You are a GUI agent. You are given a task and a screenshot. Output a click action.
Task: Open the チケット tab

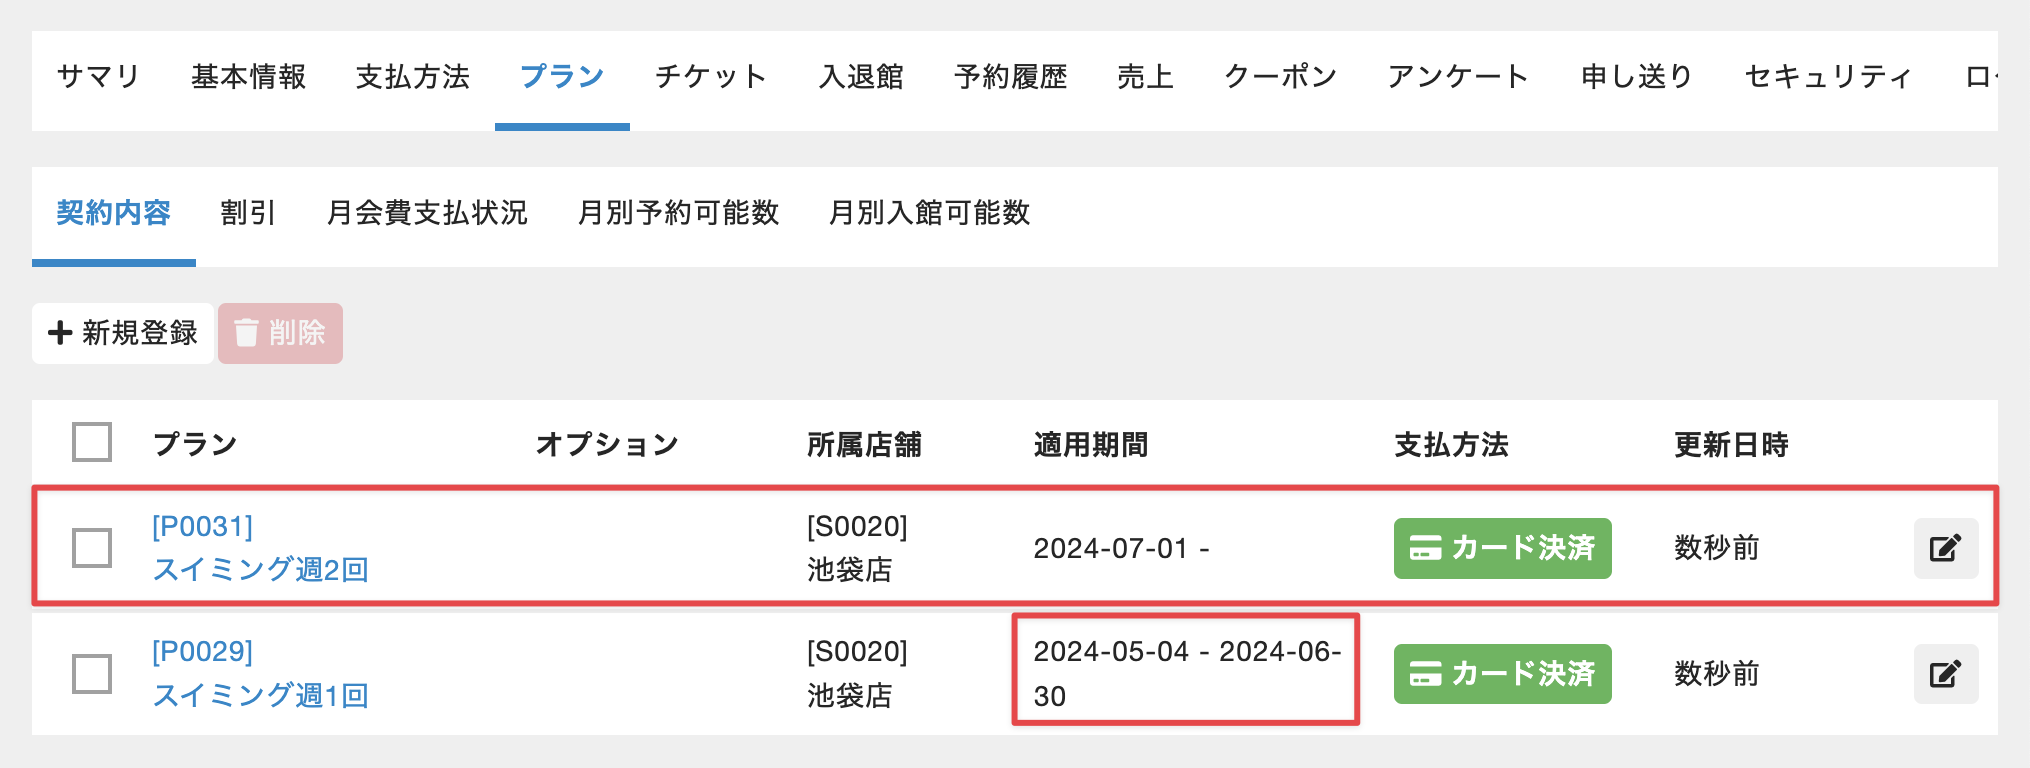[711, 77]
